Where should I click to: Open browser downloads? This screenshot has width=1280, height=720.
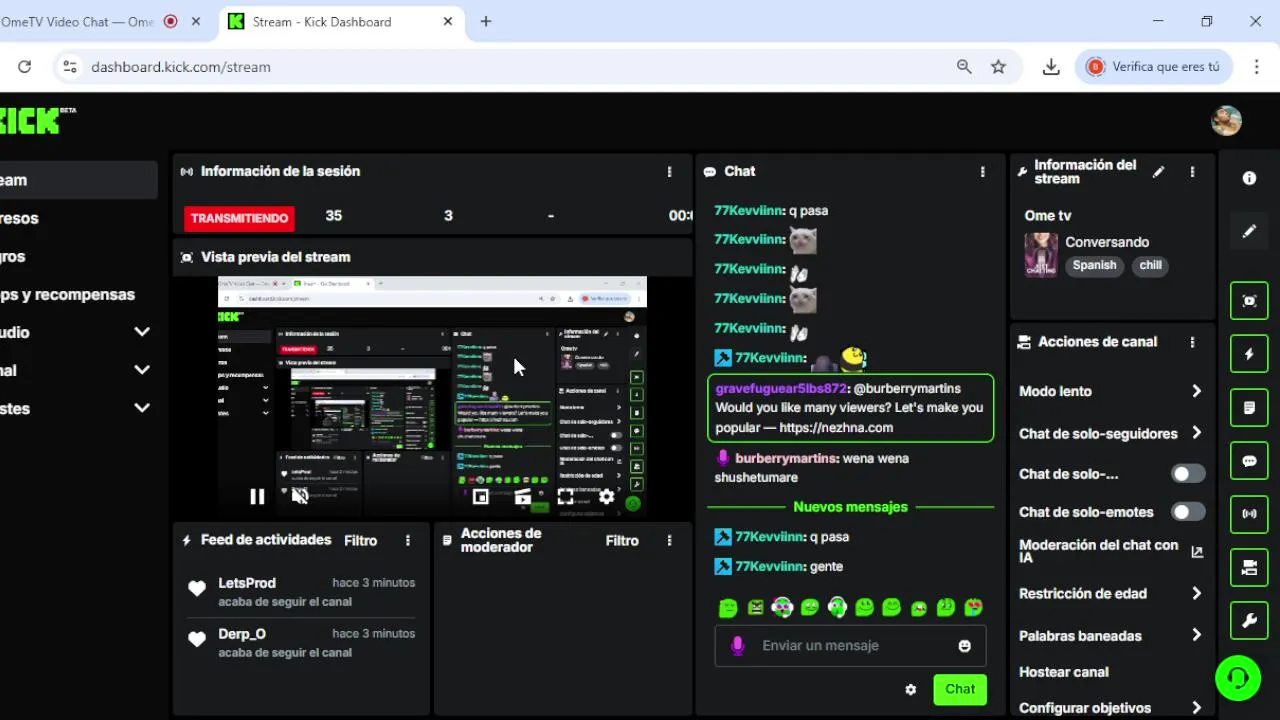[x=1051, y=67]
